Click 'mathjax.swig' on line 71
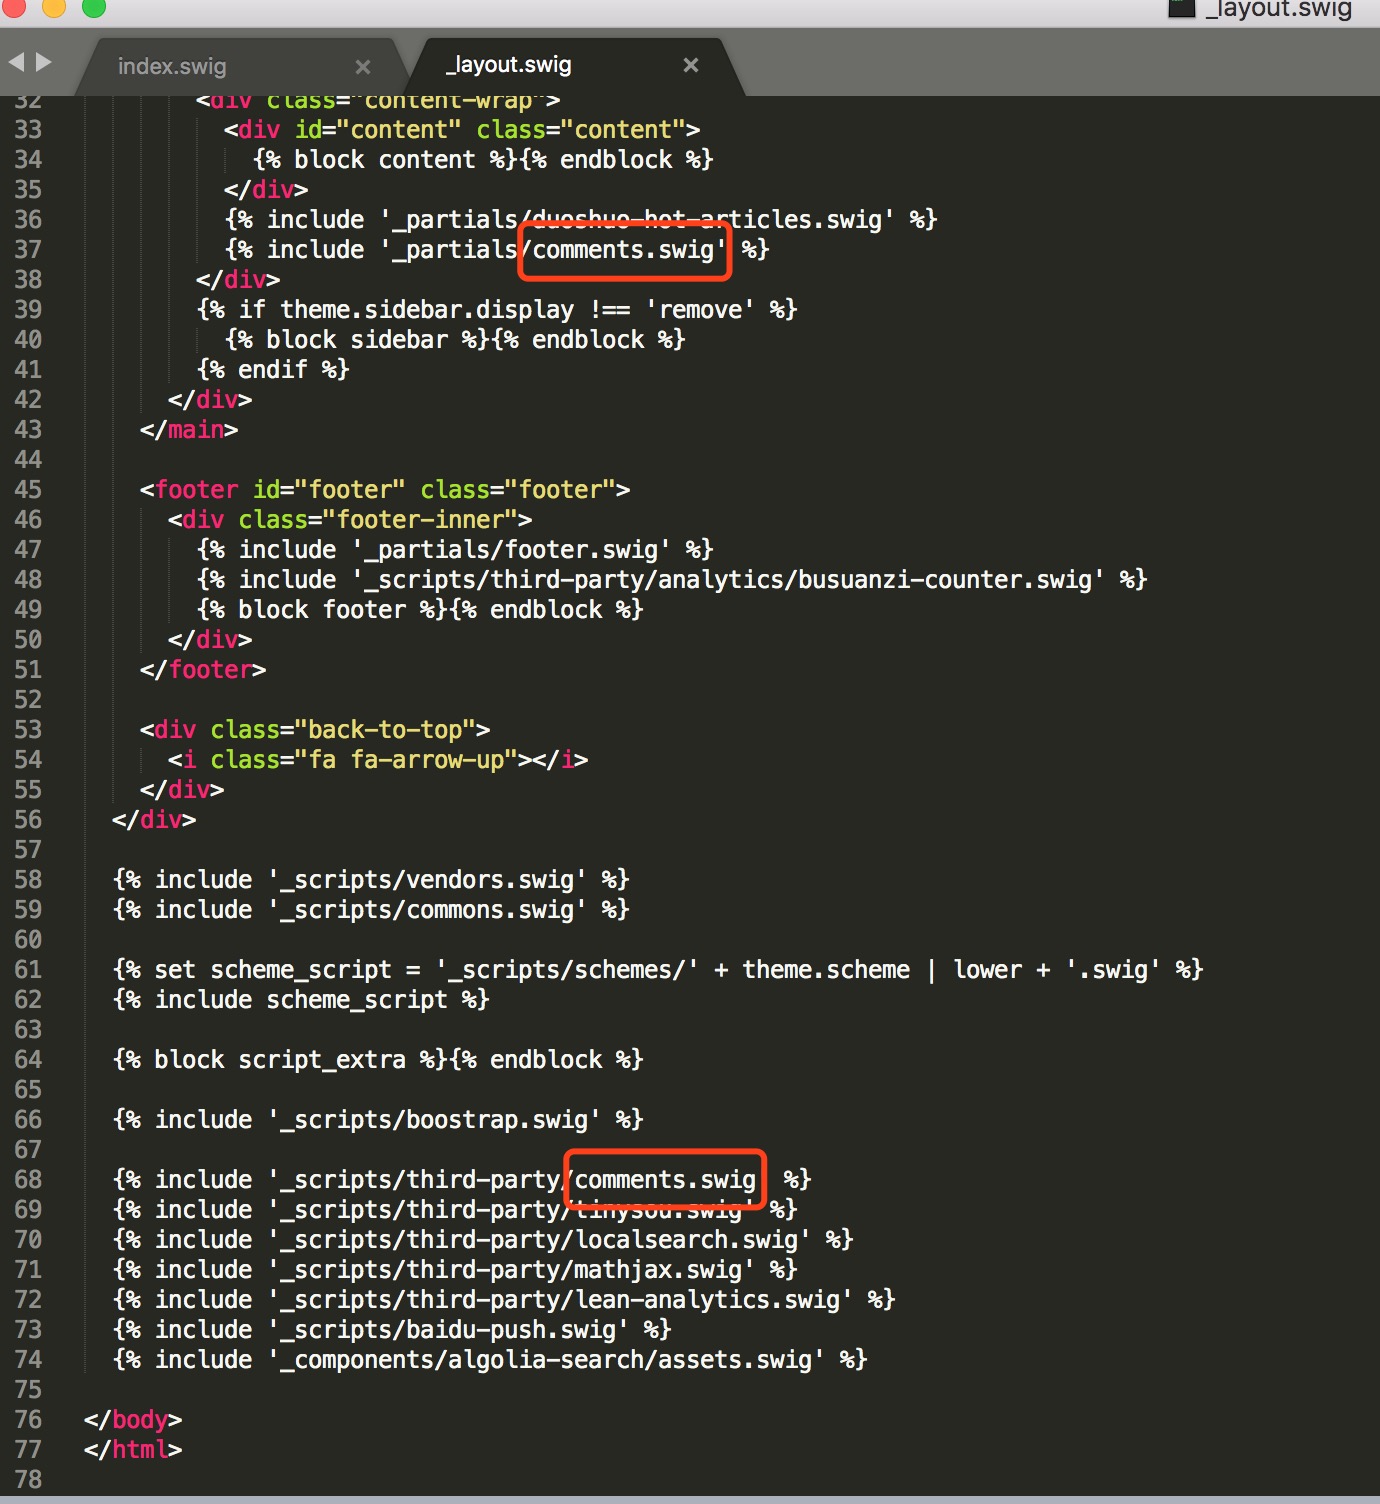 tap(658, 1270)
